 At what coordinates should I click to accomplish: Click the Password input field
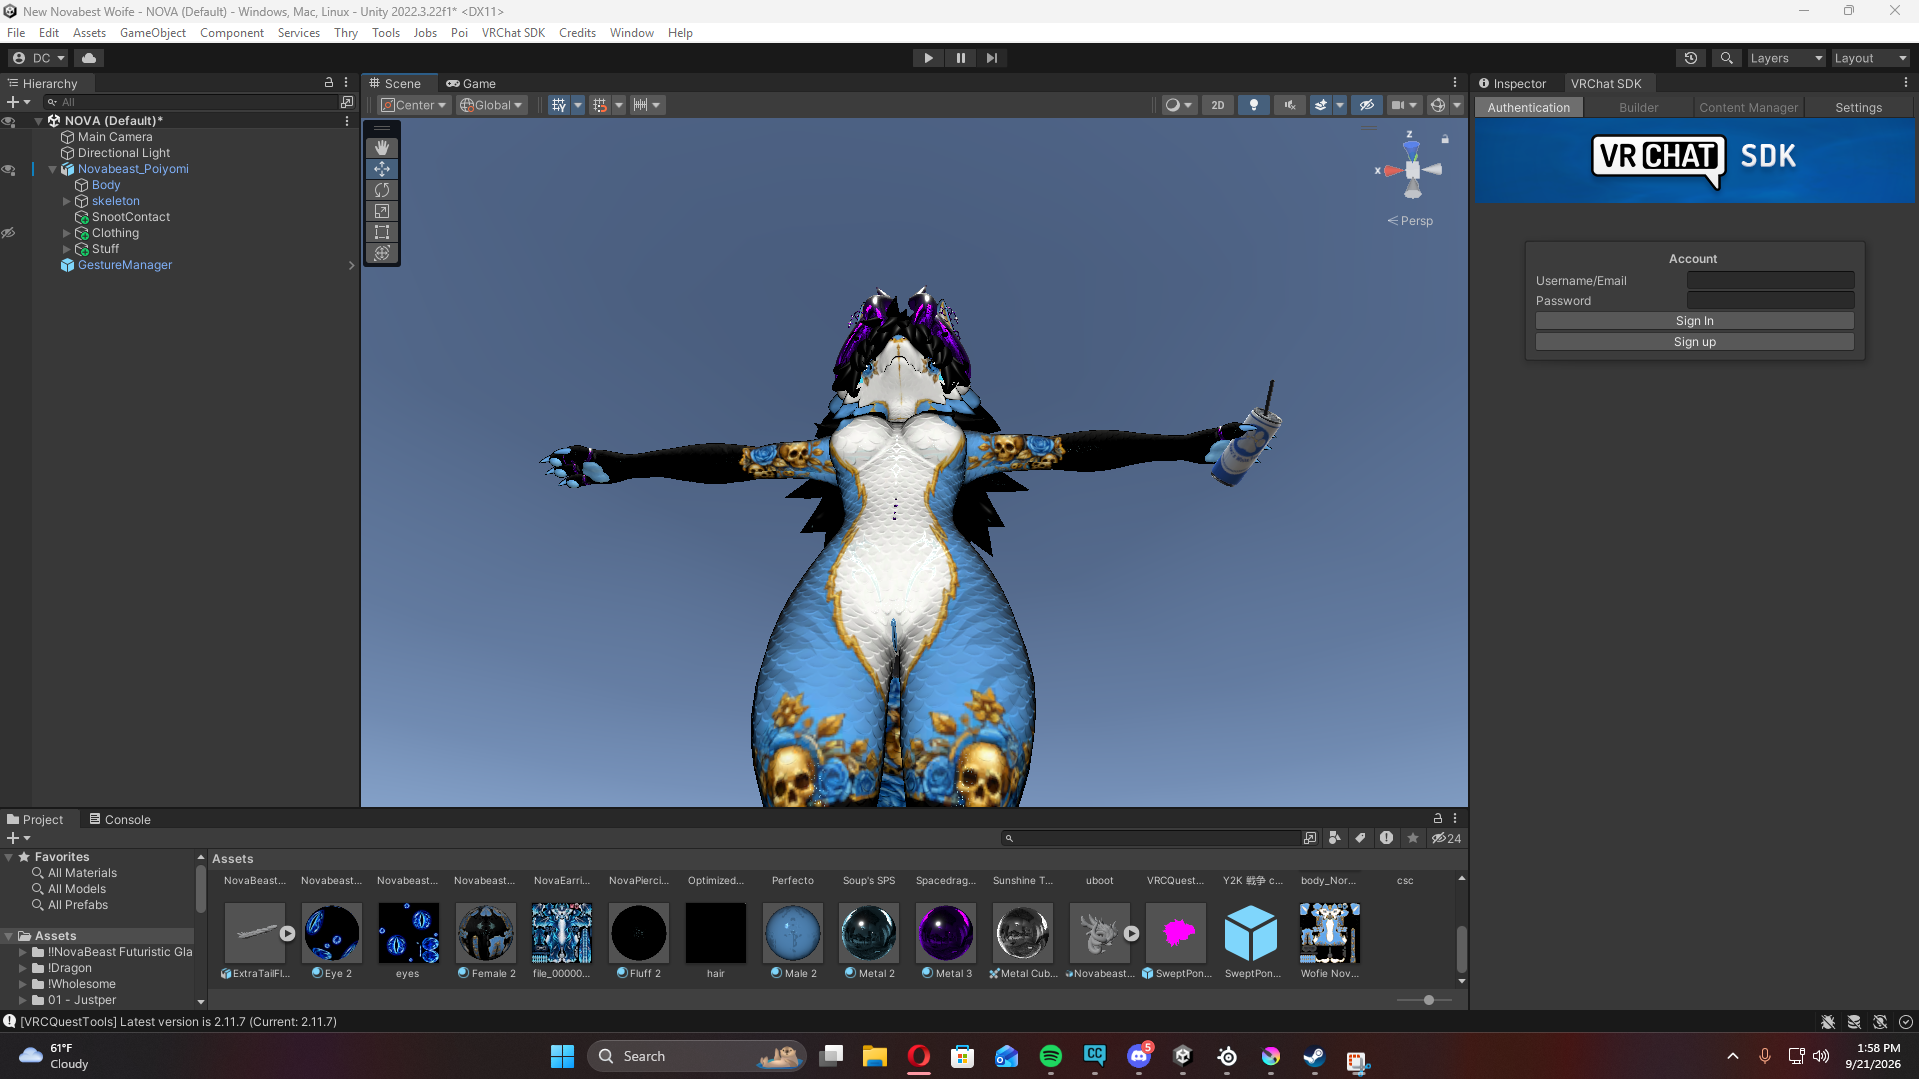coord(1770,301)
